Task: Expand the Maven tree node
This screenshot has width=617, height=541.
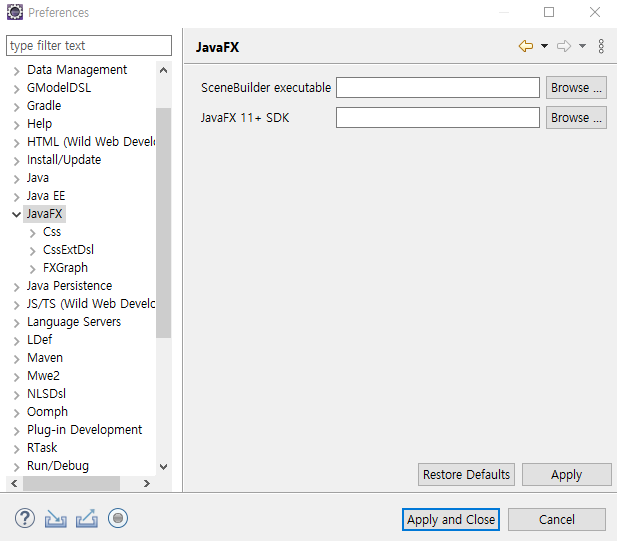Action: [16, 359]
